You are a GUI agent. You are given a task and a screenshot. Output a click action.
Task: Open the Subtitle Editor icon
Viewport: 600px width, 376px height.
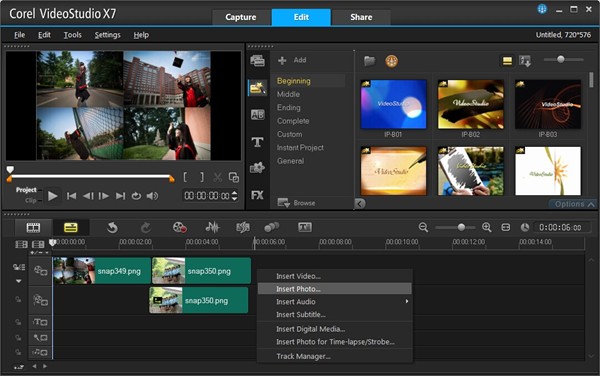pos(305,227)
